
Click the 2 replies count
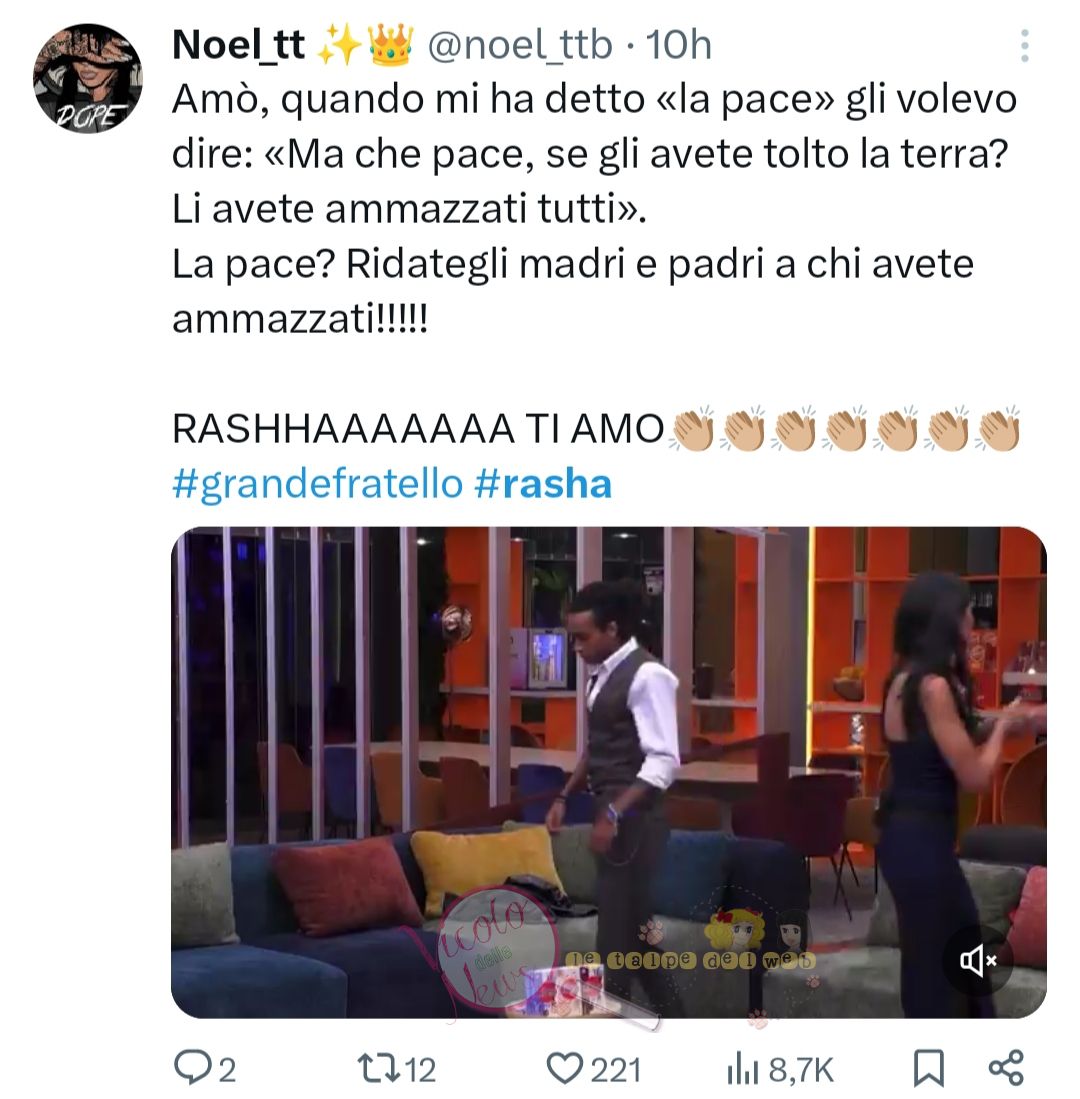point(226,1070)
